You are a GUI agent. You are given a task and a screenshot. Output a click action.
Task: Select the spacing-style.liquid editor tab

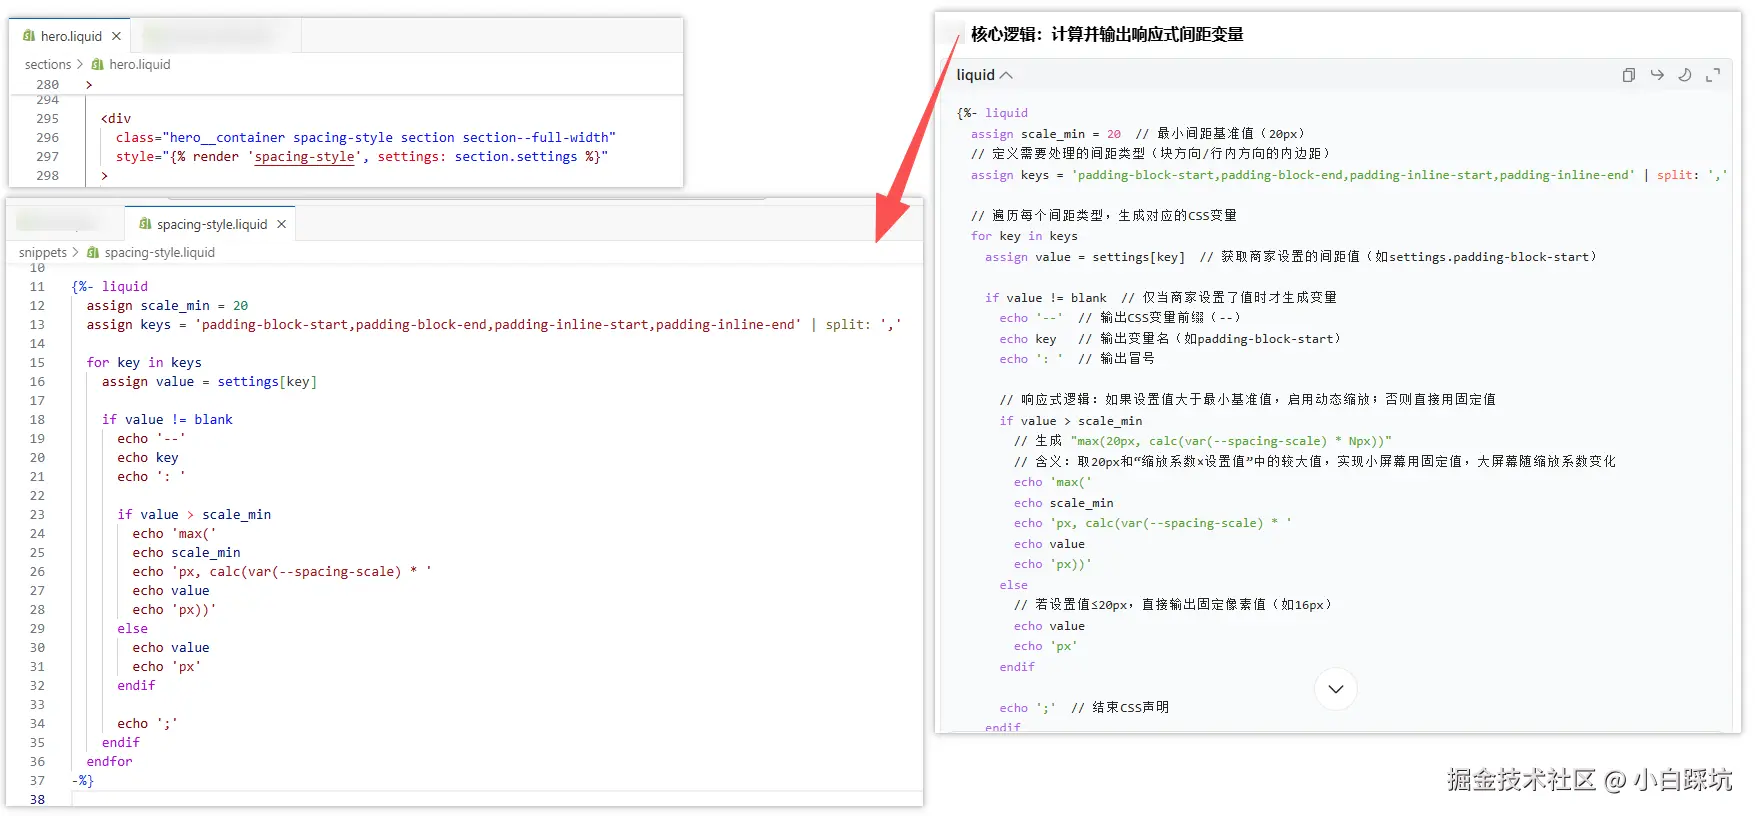[x=211, y=224]
